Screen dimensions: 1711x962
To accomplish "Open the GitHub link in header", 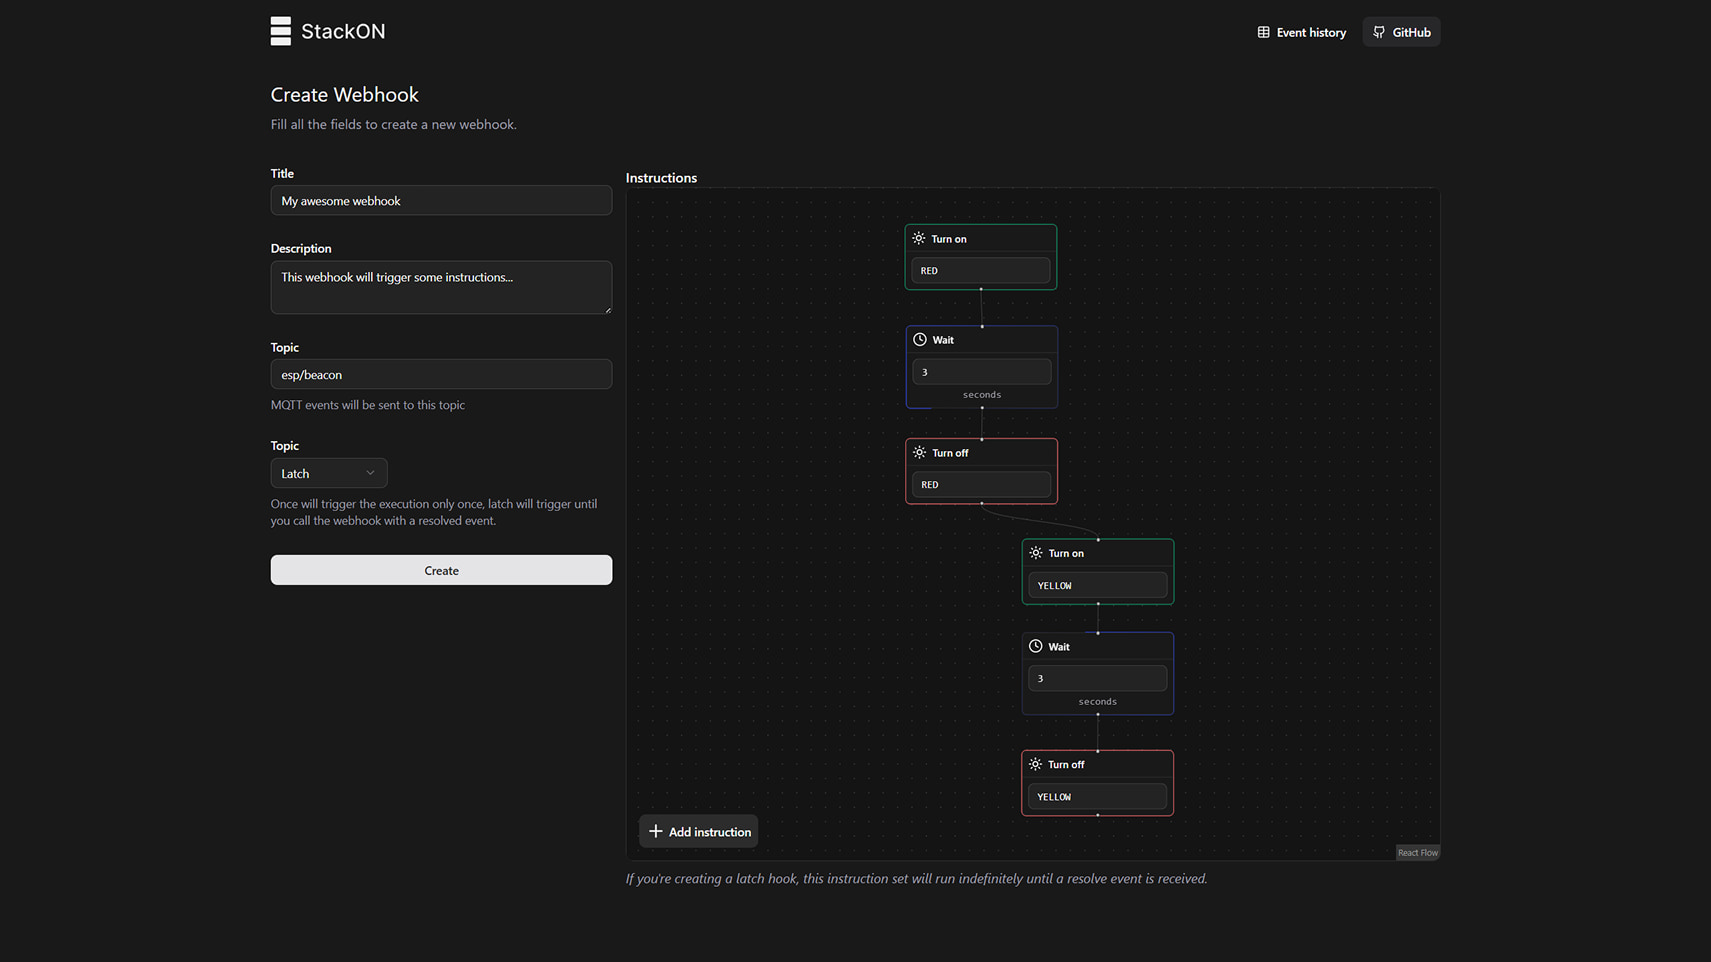I will click(1401, 32).
